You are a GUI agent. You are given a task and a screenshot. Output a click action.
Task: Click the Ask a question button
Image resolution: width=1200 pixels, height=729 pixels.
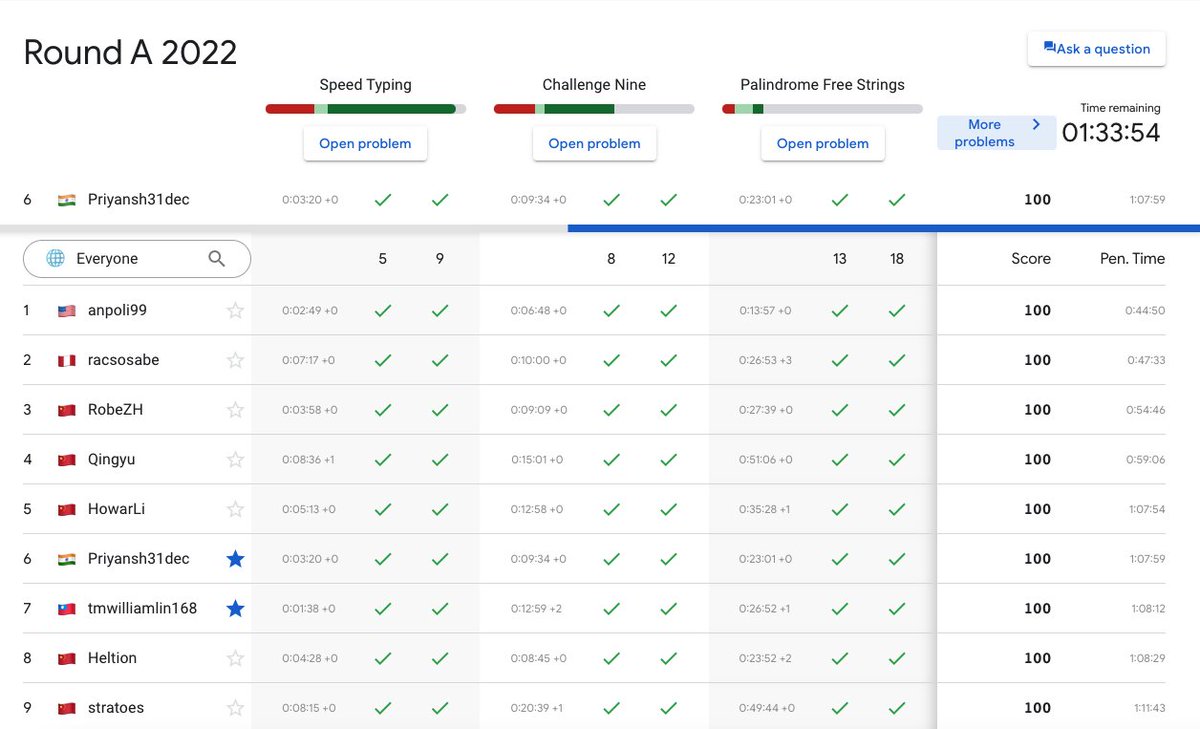click(1096, 48)
